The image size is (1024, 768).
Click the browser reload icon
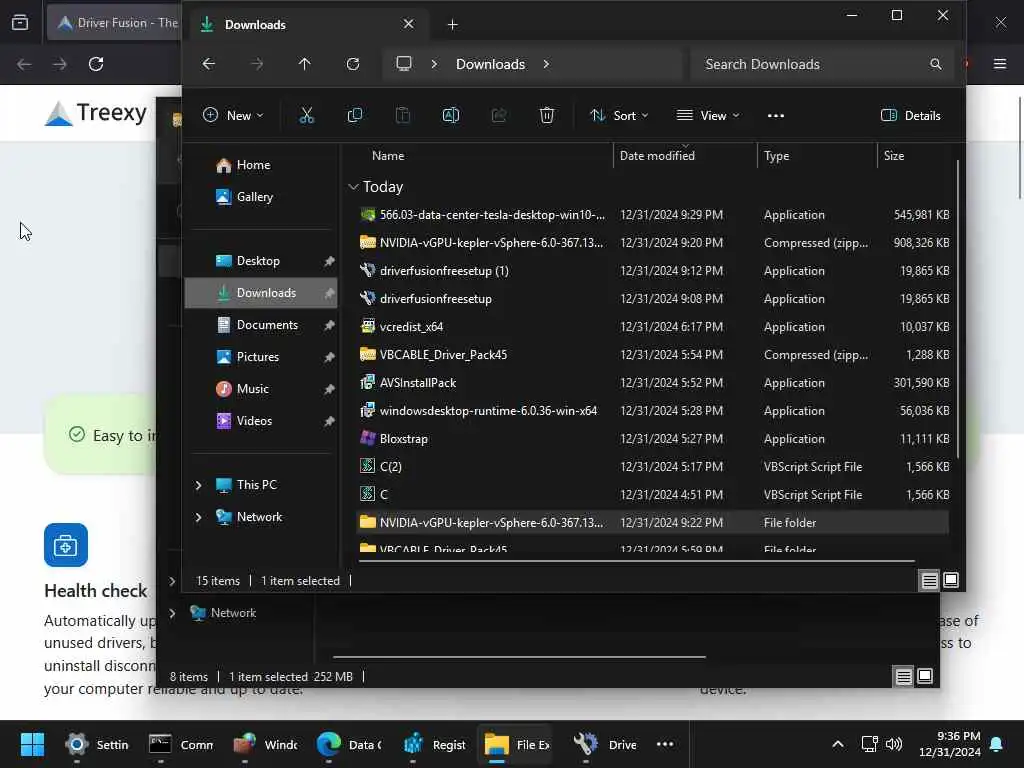96,64
